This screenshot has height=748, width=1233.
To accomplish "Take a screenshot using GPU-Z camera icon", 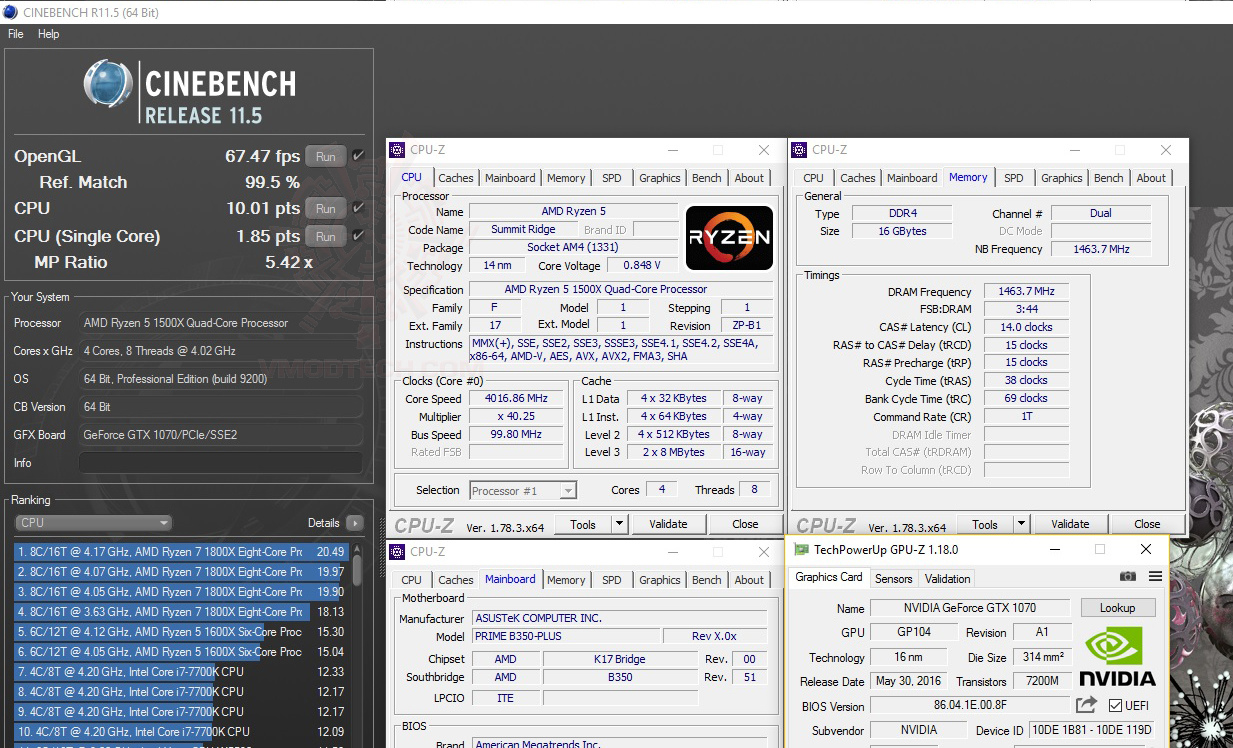I will 1129,577.
